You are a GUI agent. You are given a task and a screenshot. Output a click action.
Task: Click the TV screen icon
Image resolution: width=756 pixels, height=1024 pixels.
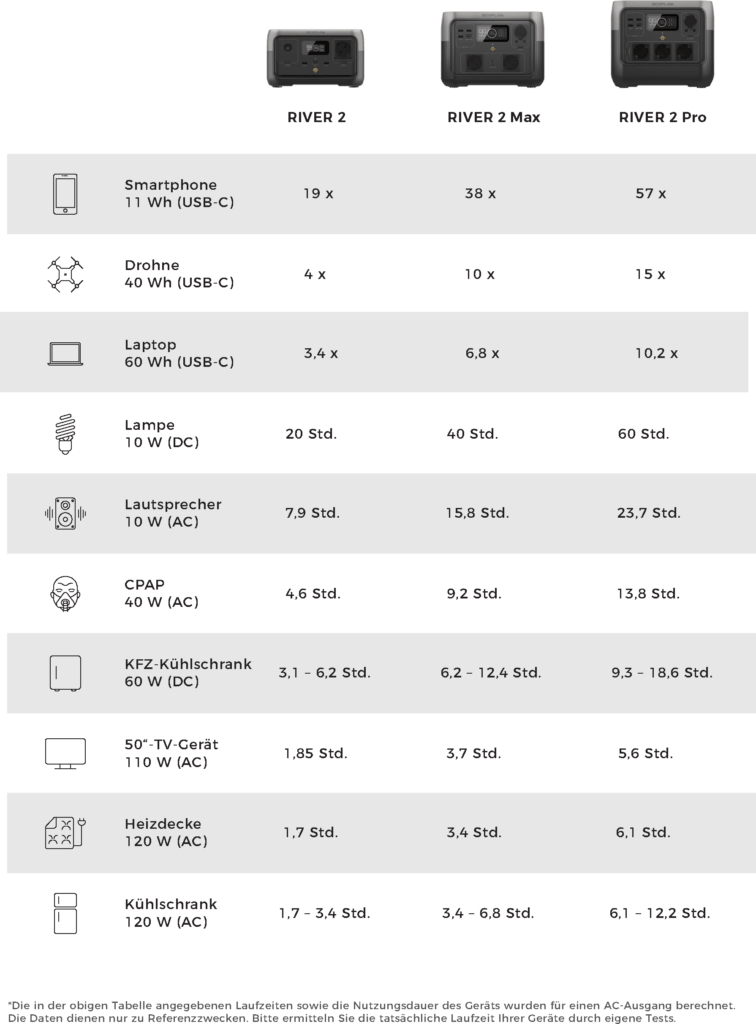point(65,754)
